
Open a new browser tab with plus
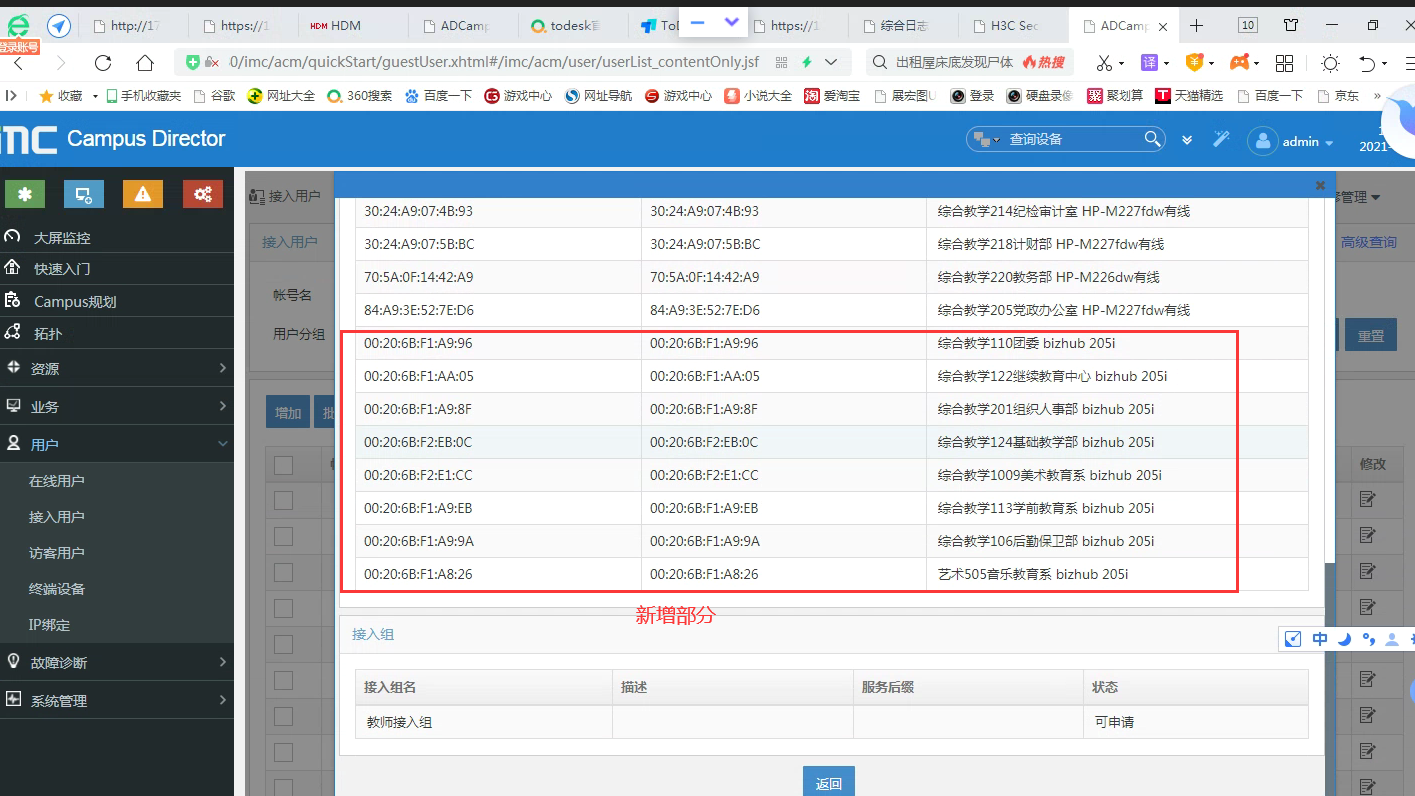(1196, 25)
